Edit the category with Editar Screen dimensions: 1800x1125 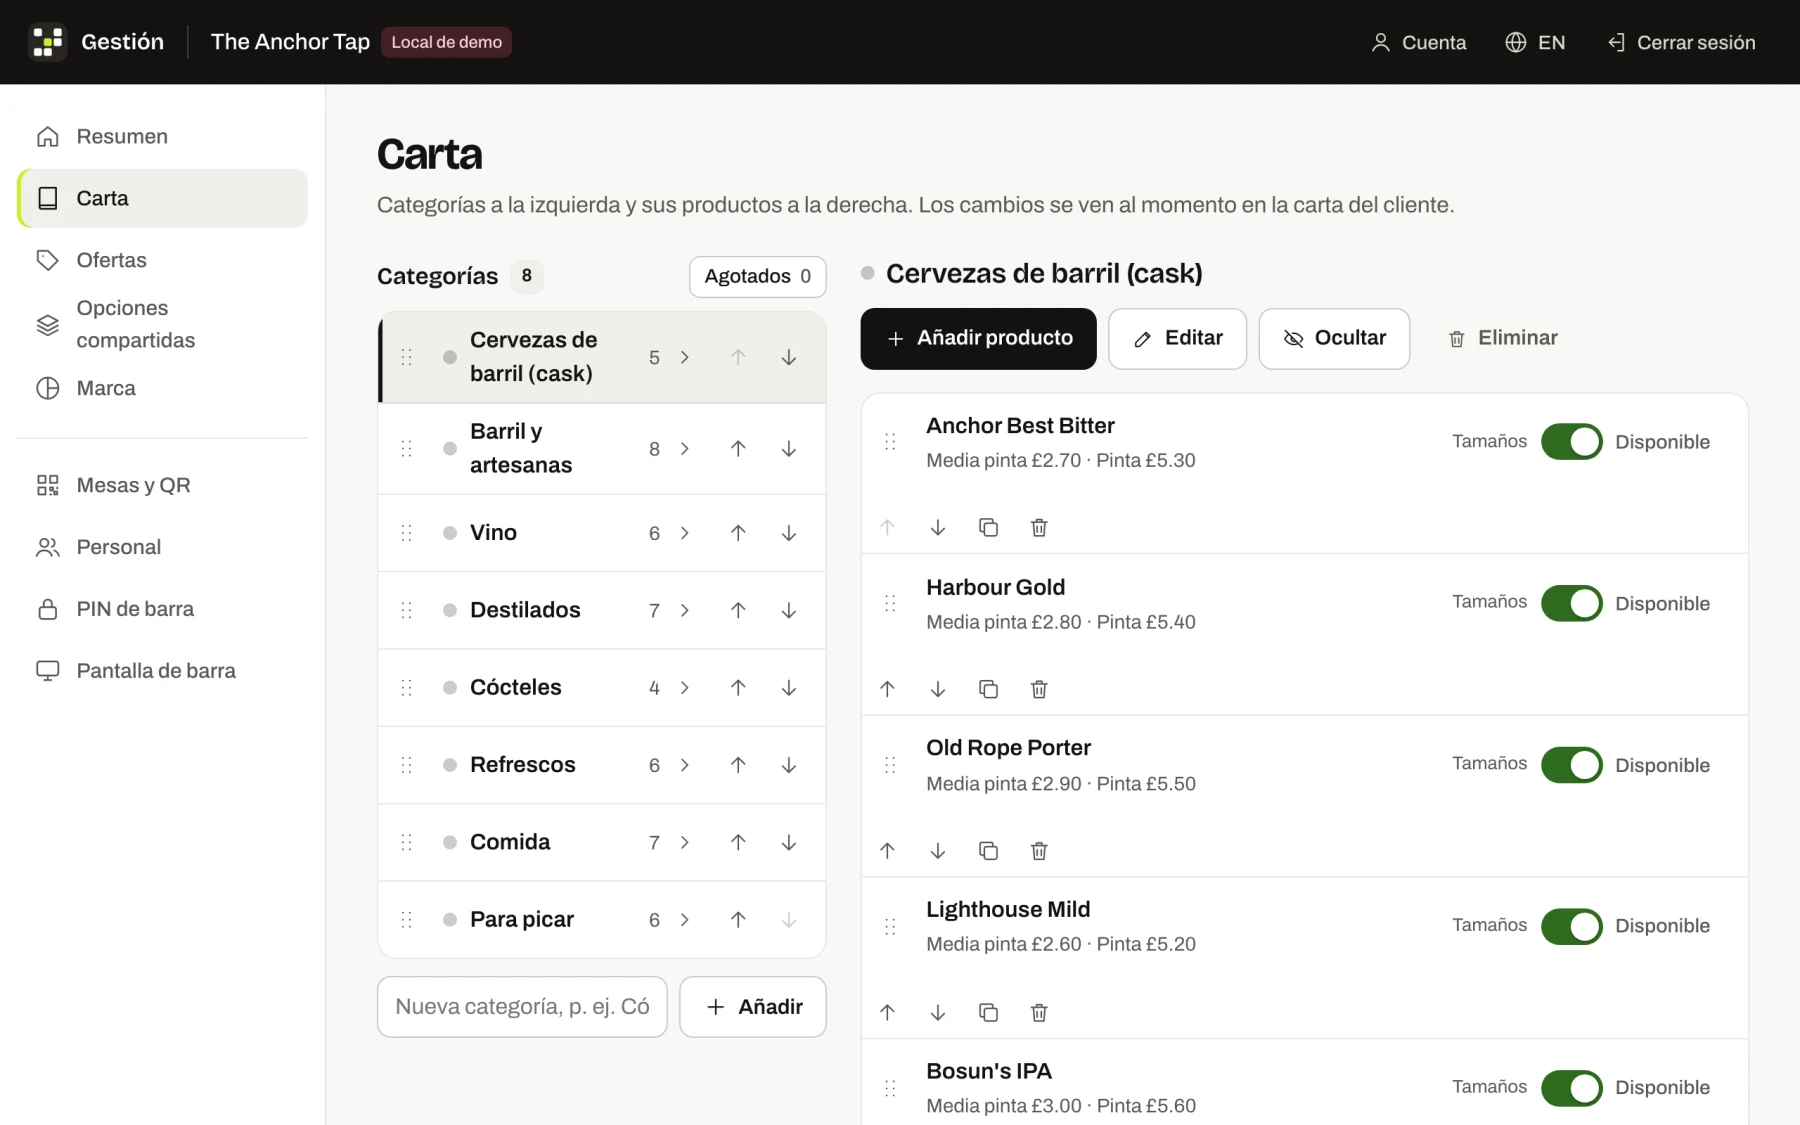click(1177, 338)
